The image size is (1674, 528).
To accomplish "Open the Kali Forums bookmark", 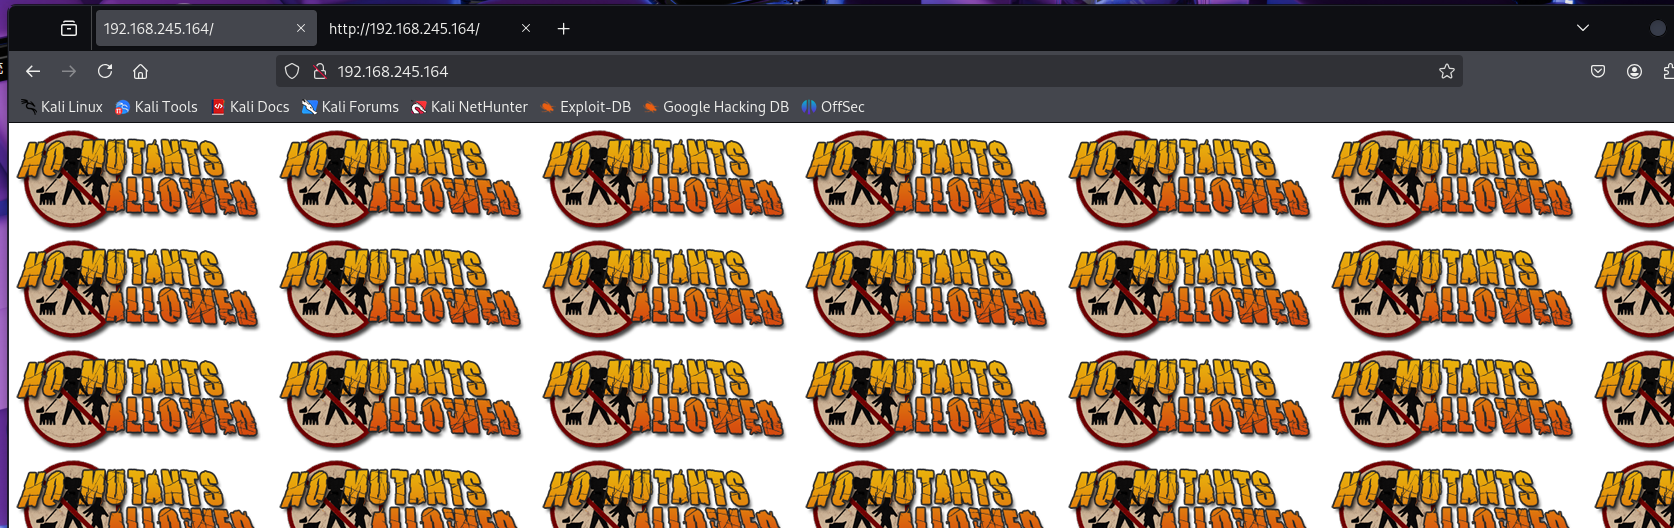I will 350,106.
